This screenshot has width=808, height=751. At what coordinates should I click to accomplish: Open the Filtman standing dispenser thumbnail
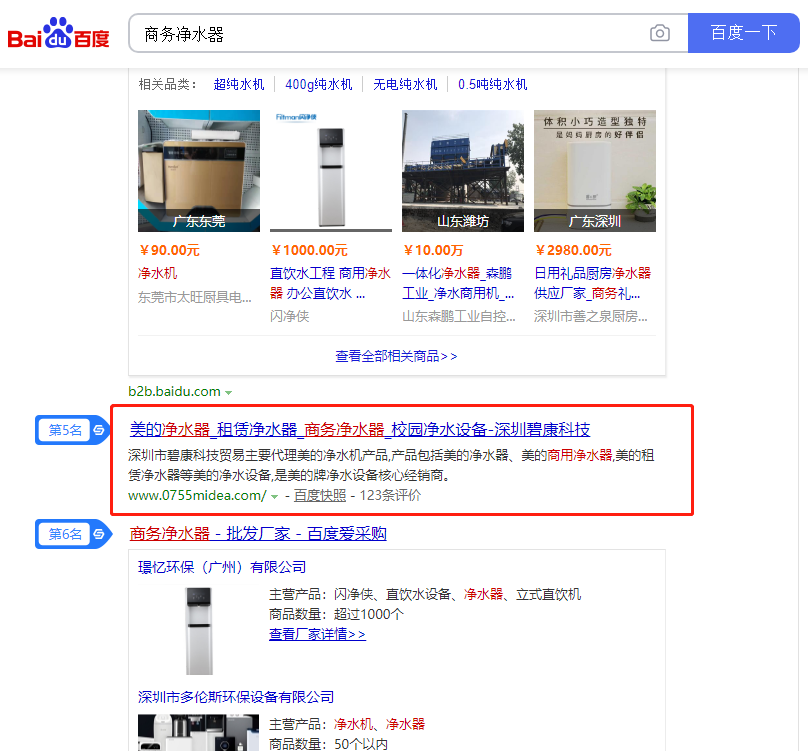point(331,171)
